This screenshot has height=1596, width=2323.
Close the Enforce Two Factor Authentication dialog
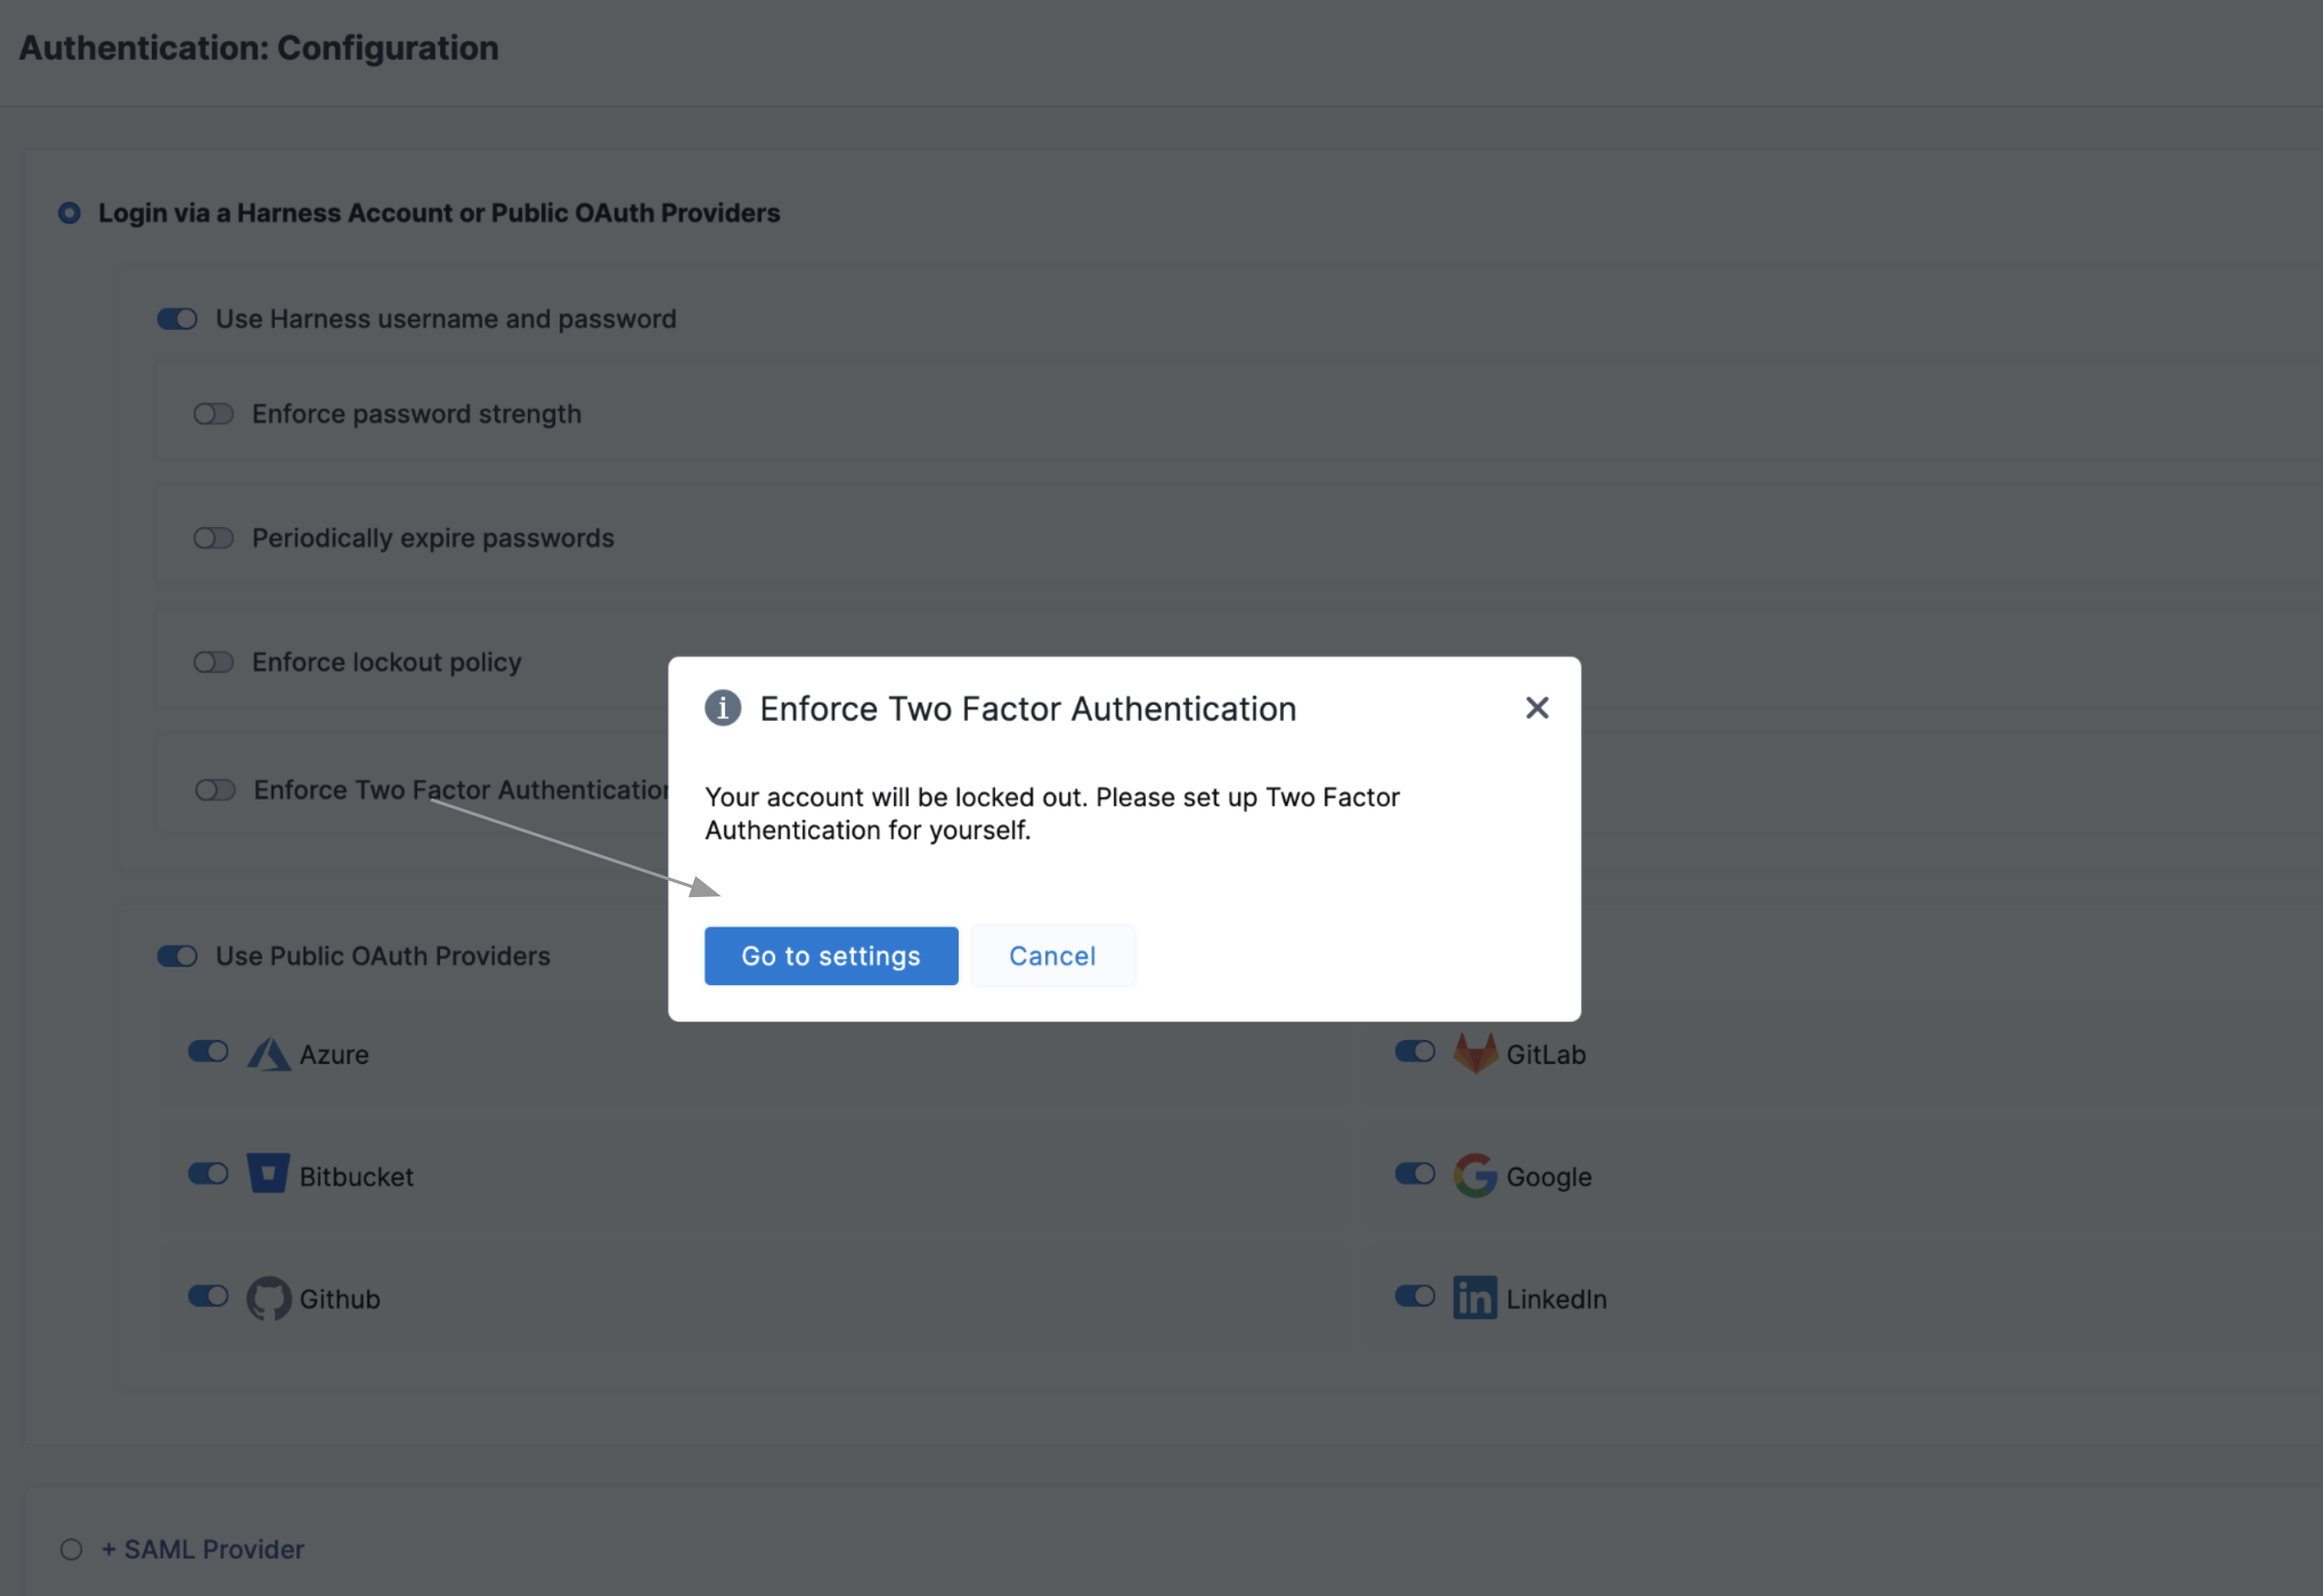1537,708
